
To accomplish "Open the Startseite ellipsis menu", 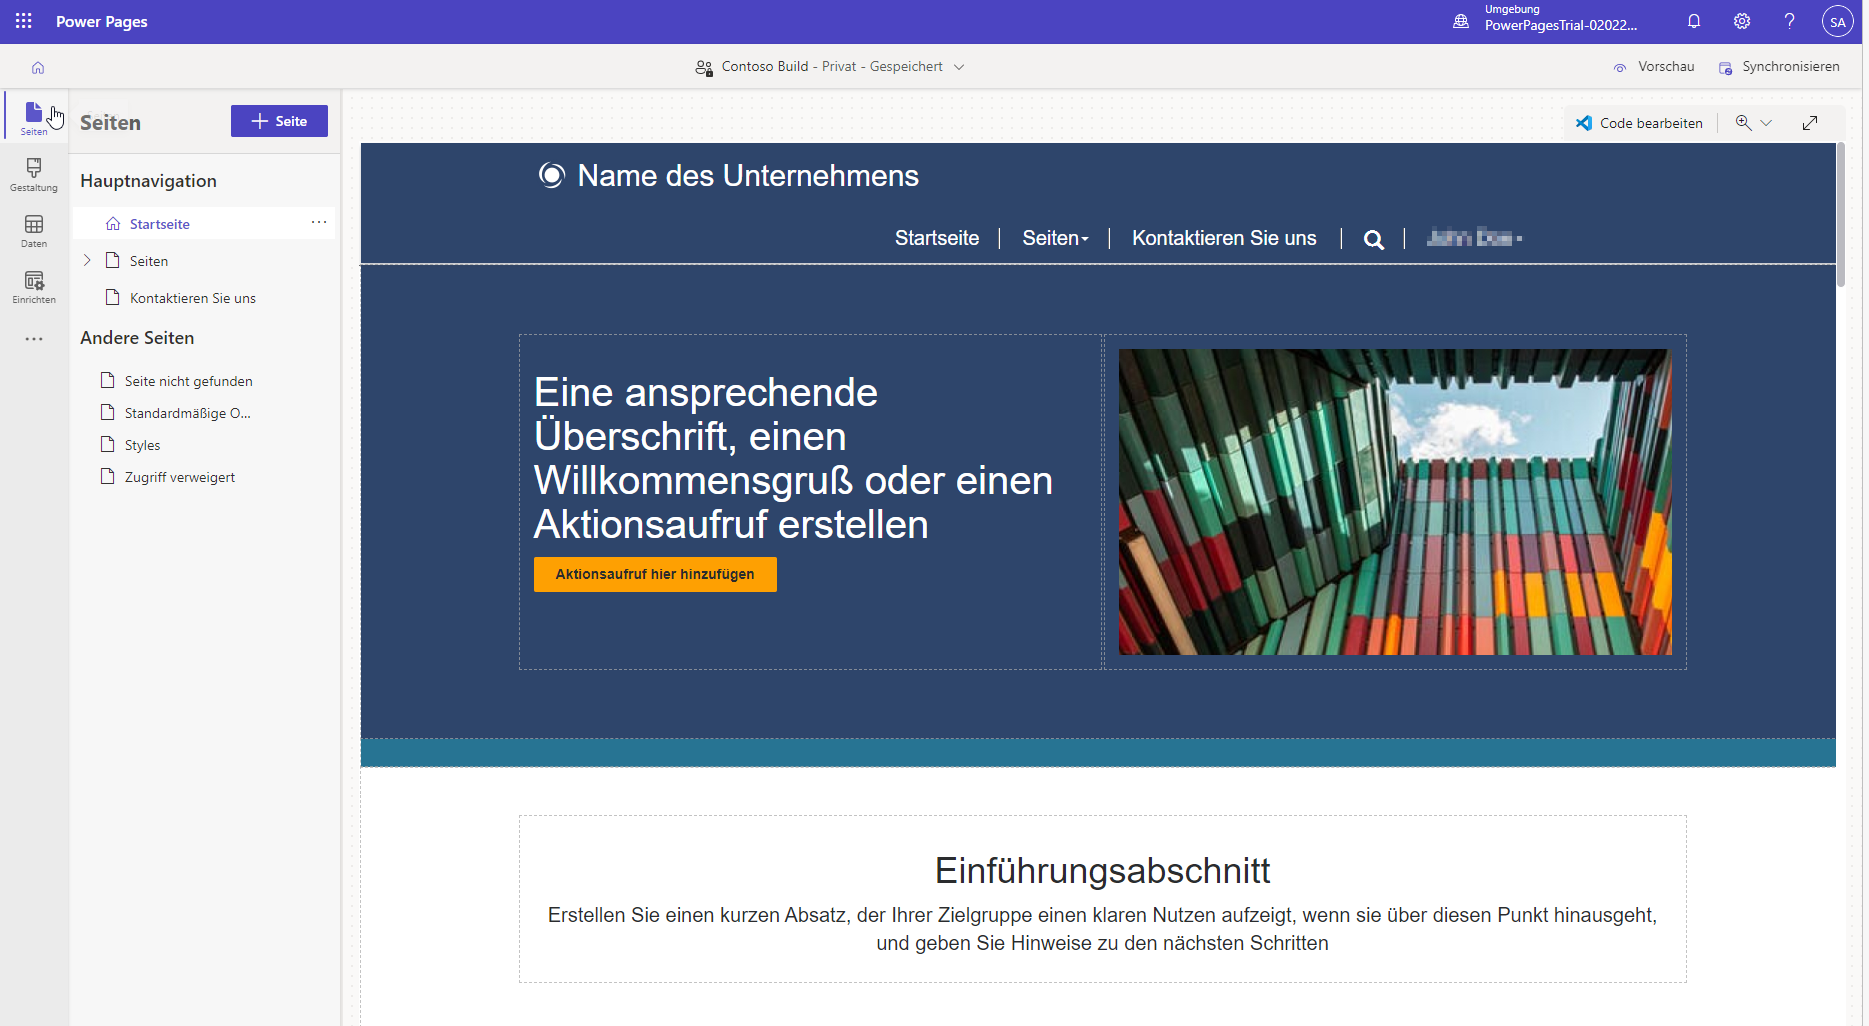I will pyautogui.click(x=318, y=222).
